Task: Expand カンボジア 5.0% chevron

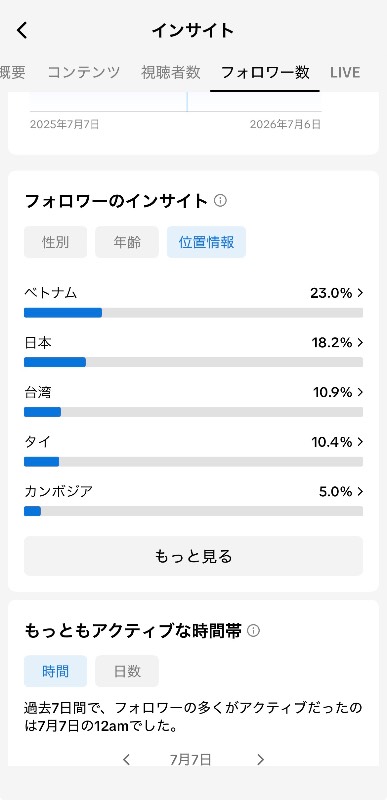Action: coord(360,491)
